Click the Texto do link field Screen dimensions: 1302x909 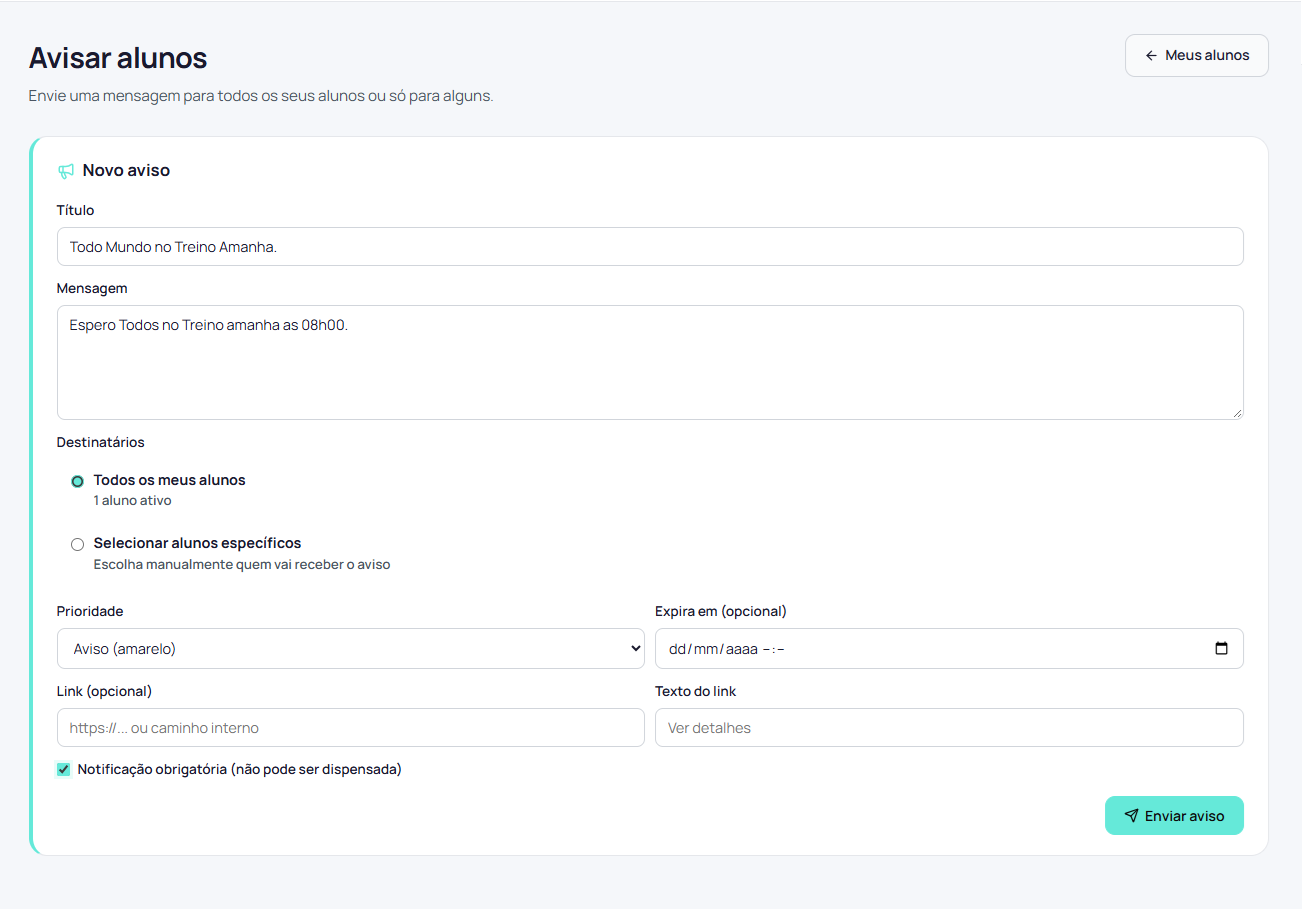point(949,728)
